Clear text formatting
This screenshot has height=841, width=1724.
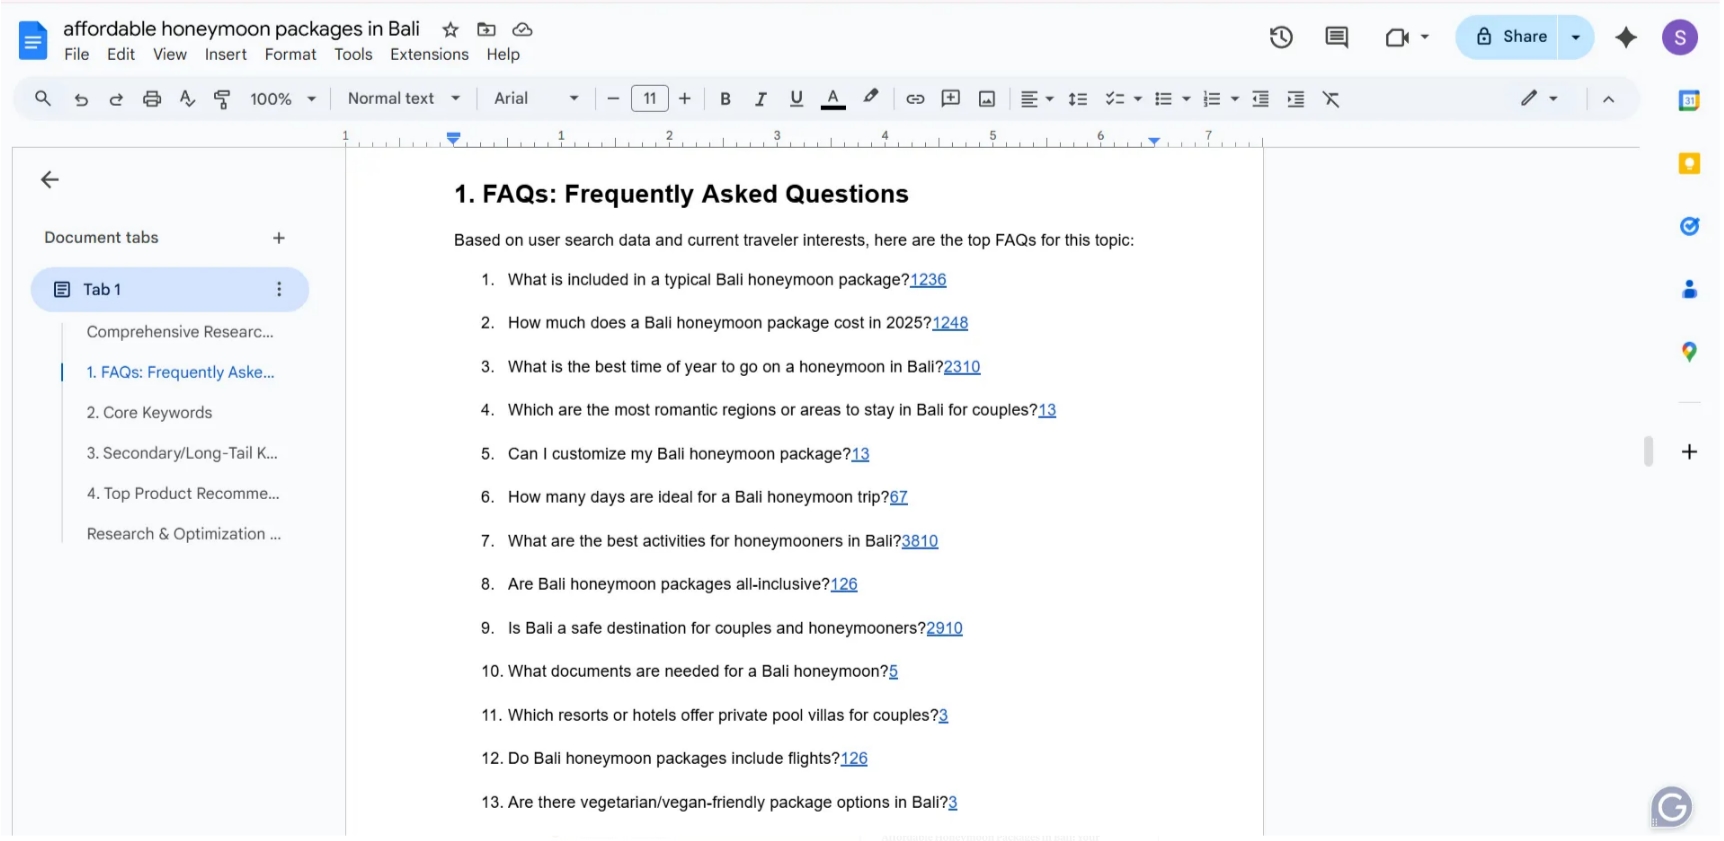1331,98
